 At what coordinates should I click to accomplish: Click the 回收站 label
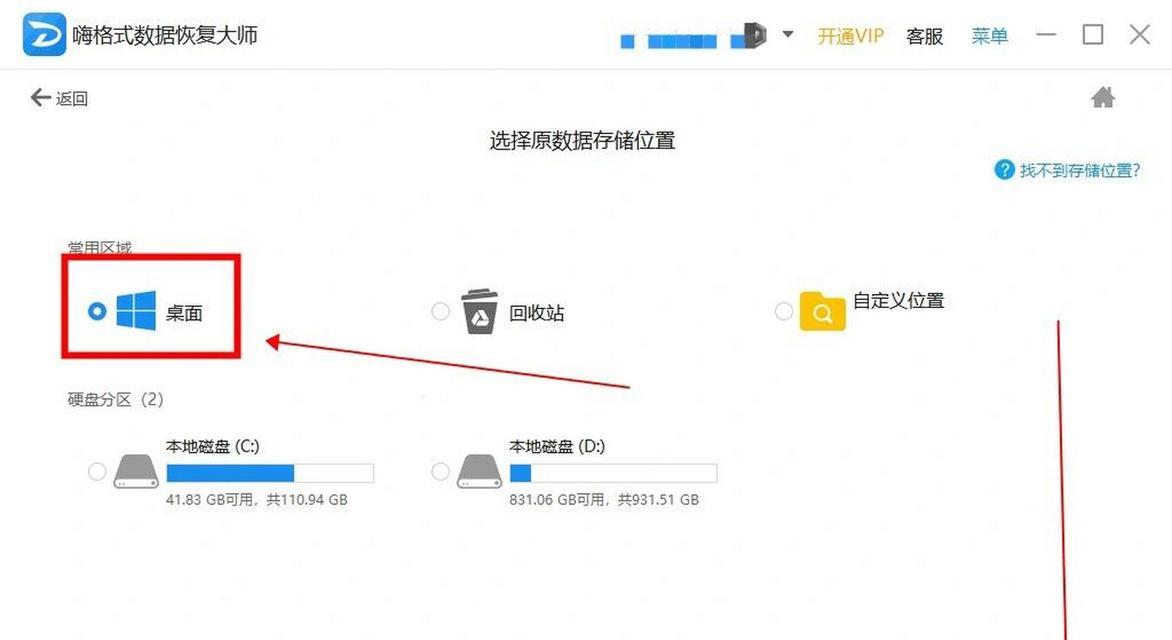click(537, 313)
